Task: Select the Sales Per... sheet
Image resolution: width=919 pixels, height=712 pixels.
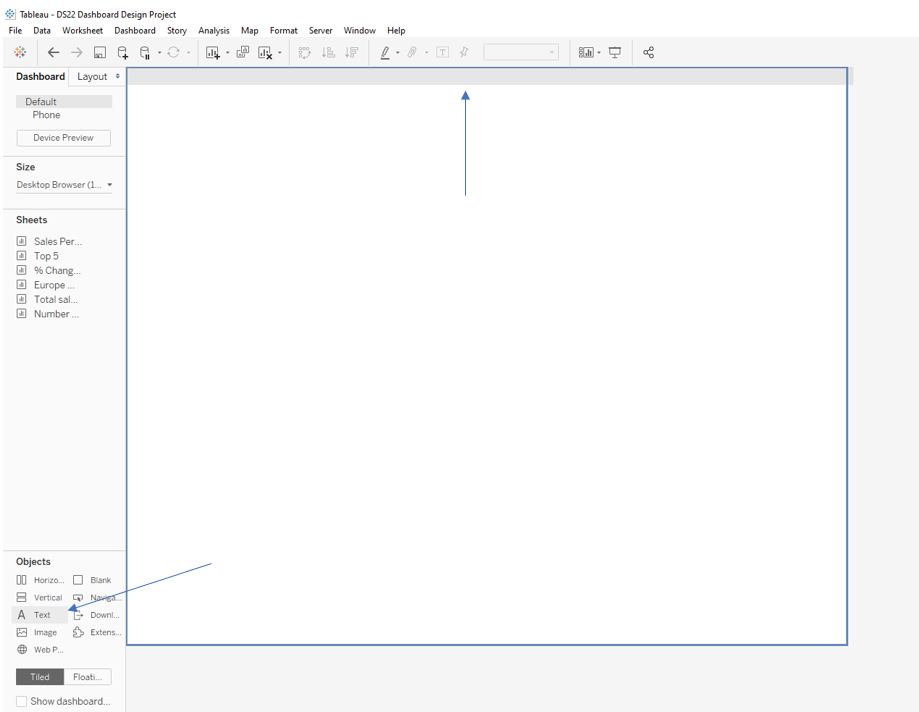Action: point(57,241)
